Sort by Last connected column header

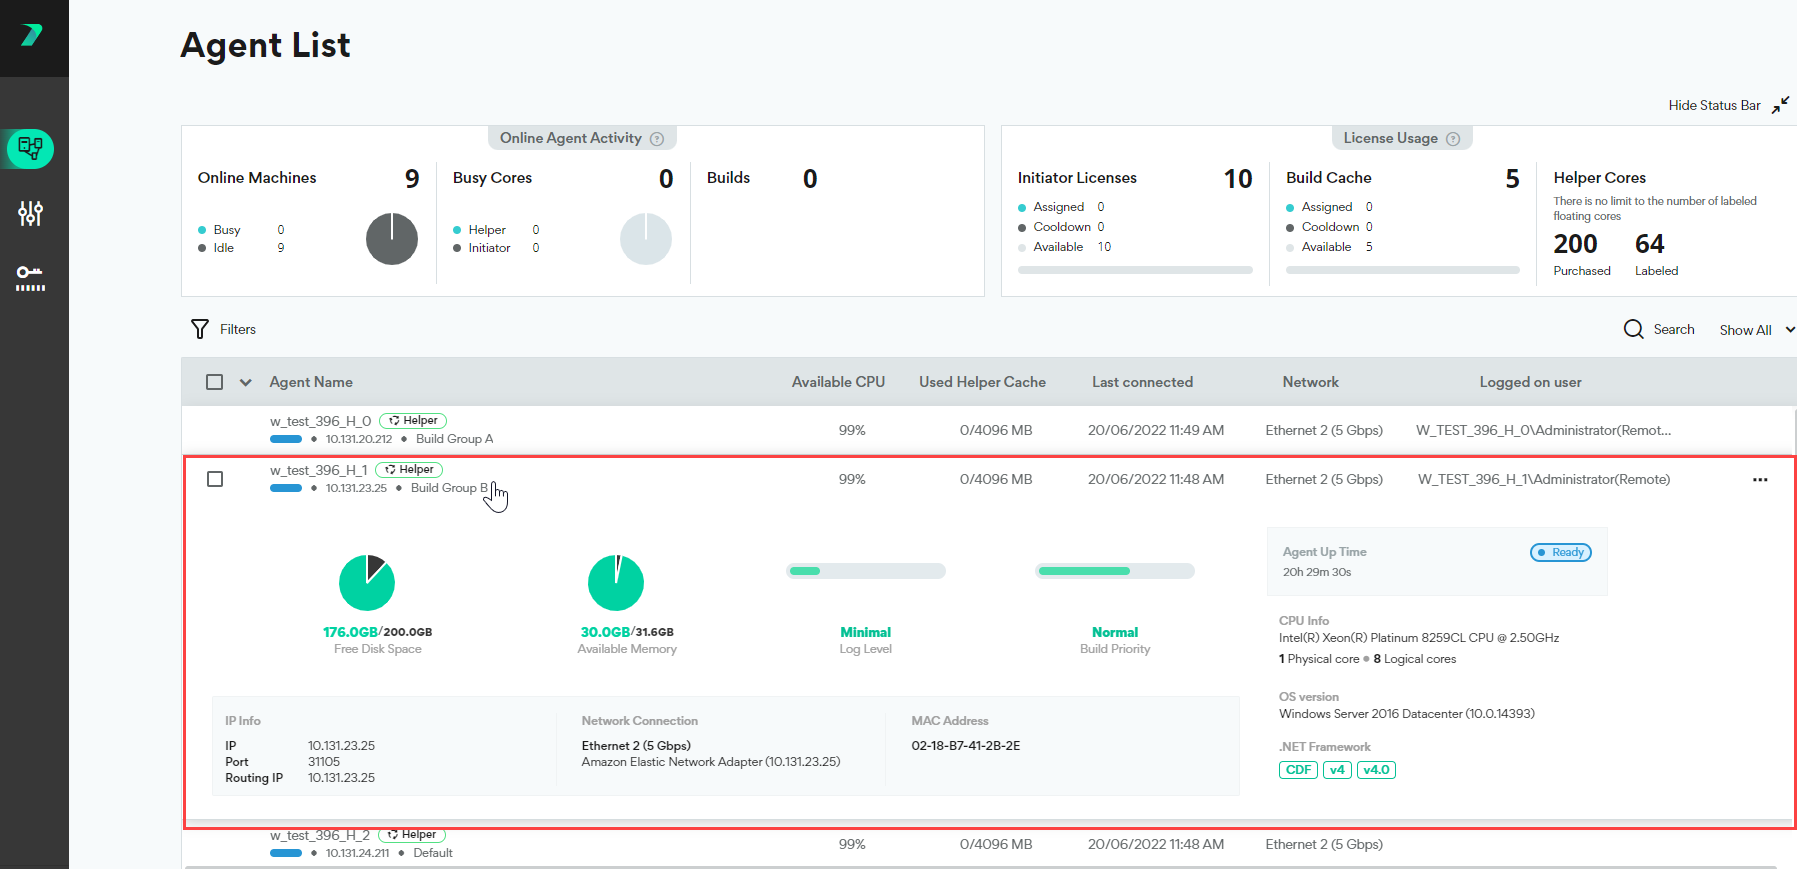1142,382
